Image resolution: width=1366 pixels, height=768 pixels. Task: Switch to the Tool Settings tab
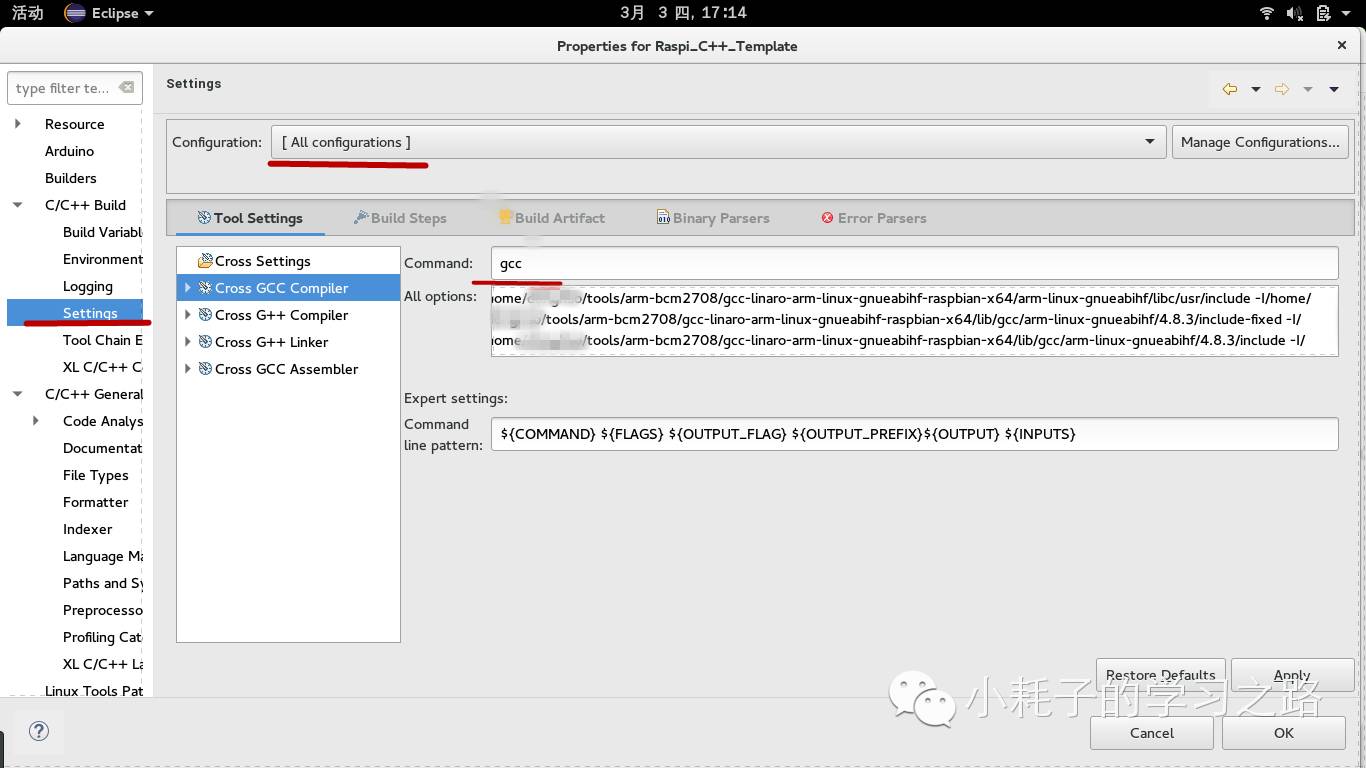[249, 218]
